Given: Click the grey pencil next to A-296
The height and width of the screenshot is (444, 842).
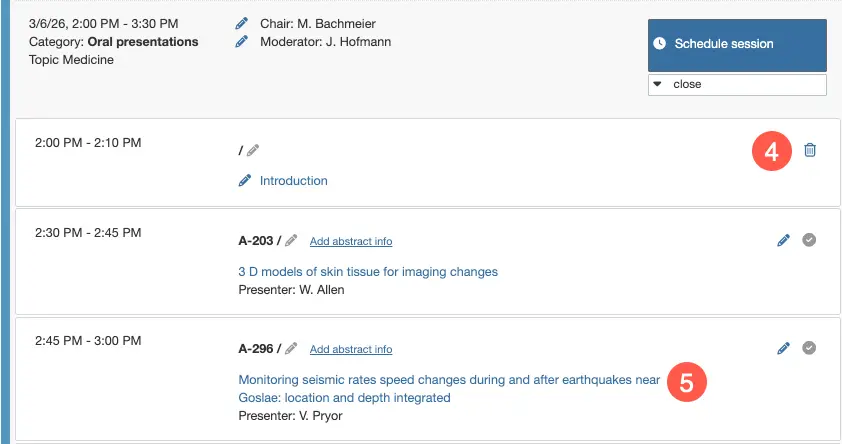Looking at the screenshot, I should click(291, 349).
